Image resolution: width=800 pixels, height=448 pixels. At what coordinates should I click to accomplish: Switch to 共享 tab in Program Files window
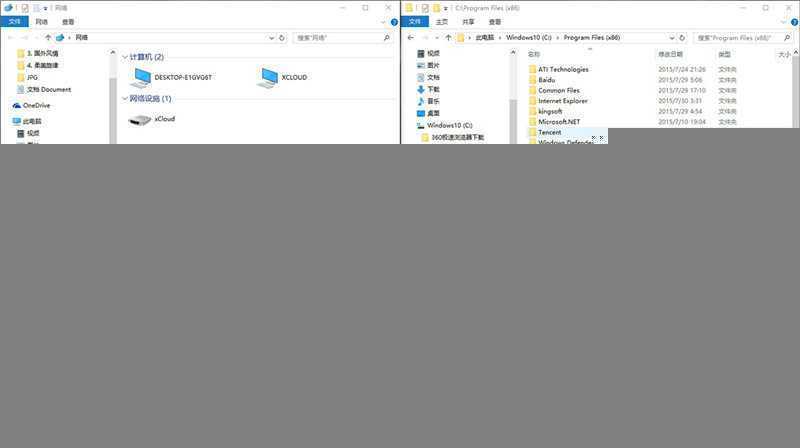click(468, 22)
